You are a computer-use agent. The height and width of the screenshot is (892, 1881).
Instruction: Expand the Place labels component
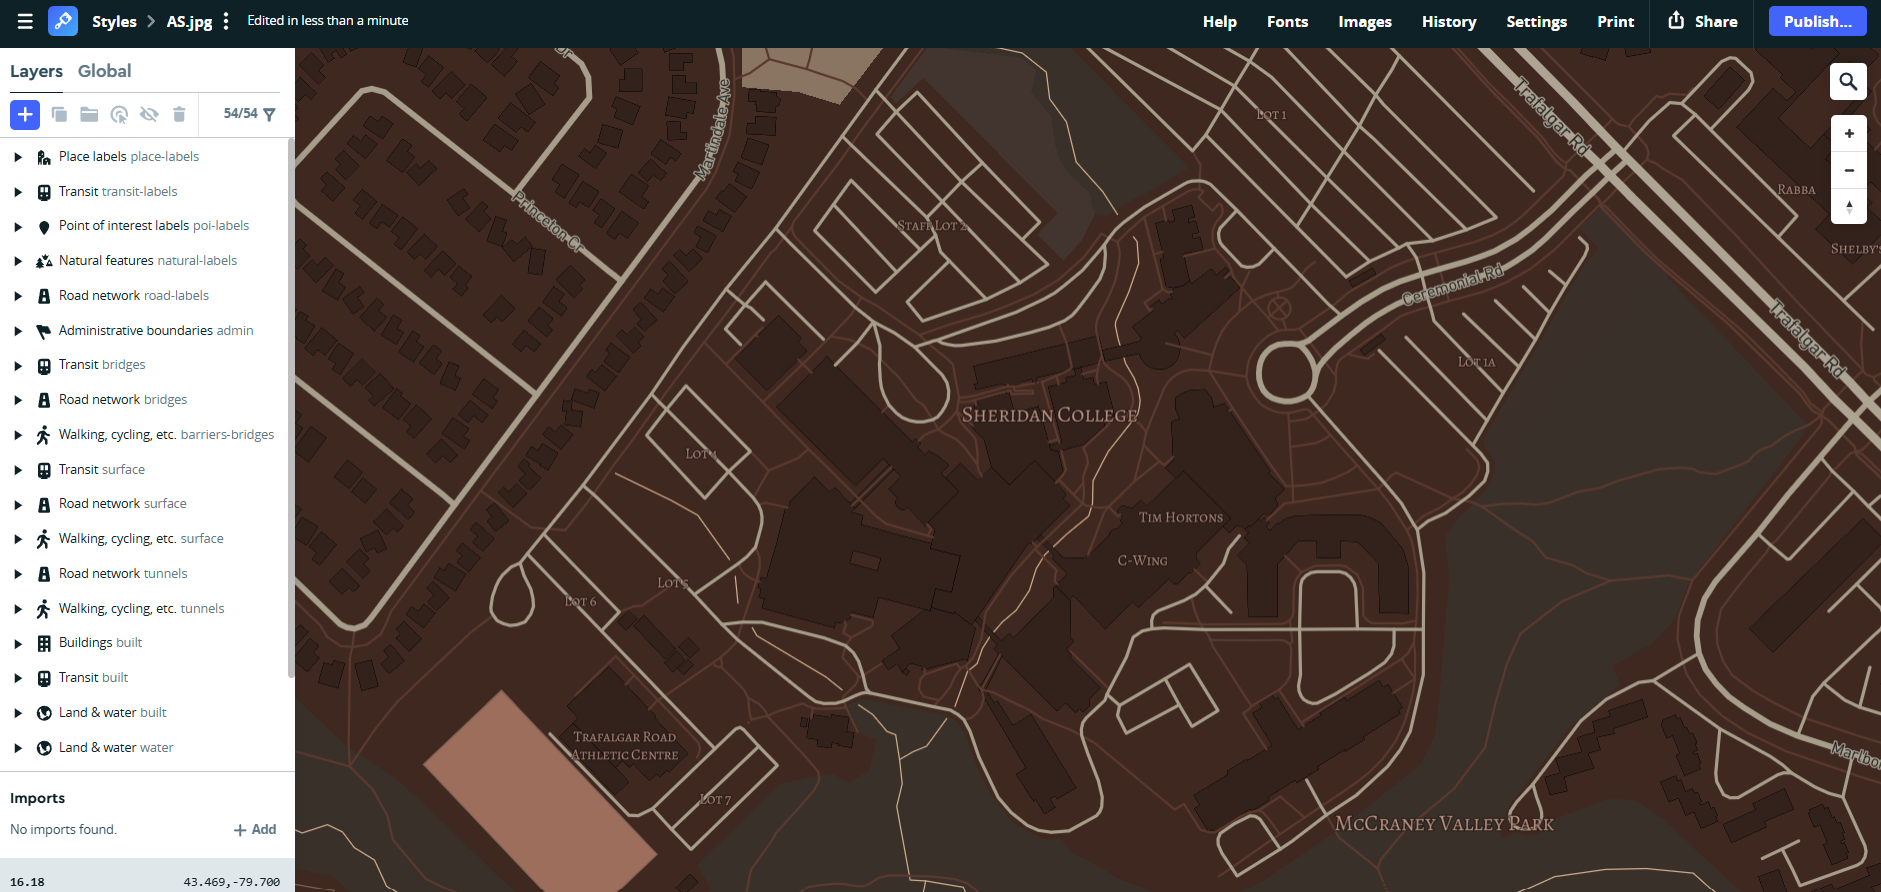pos(18,157)
